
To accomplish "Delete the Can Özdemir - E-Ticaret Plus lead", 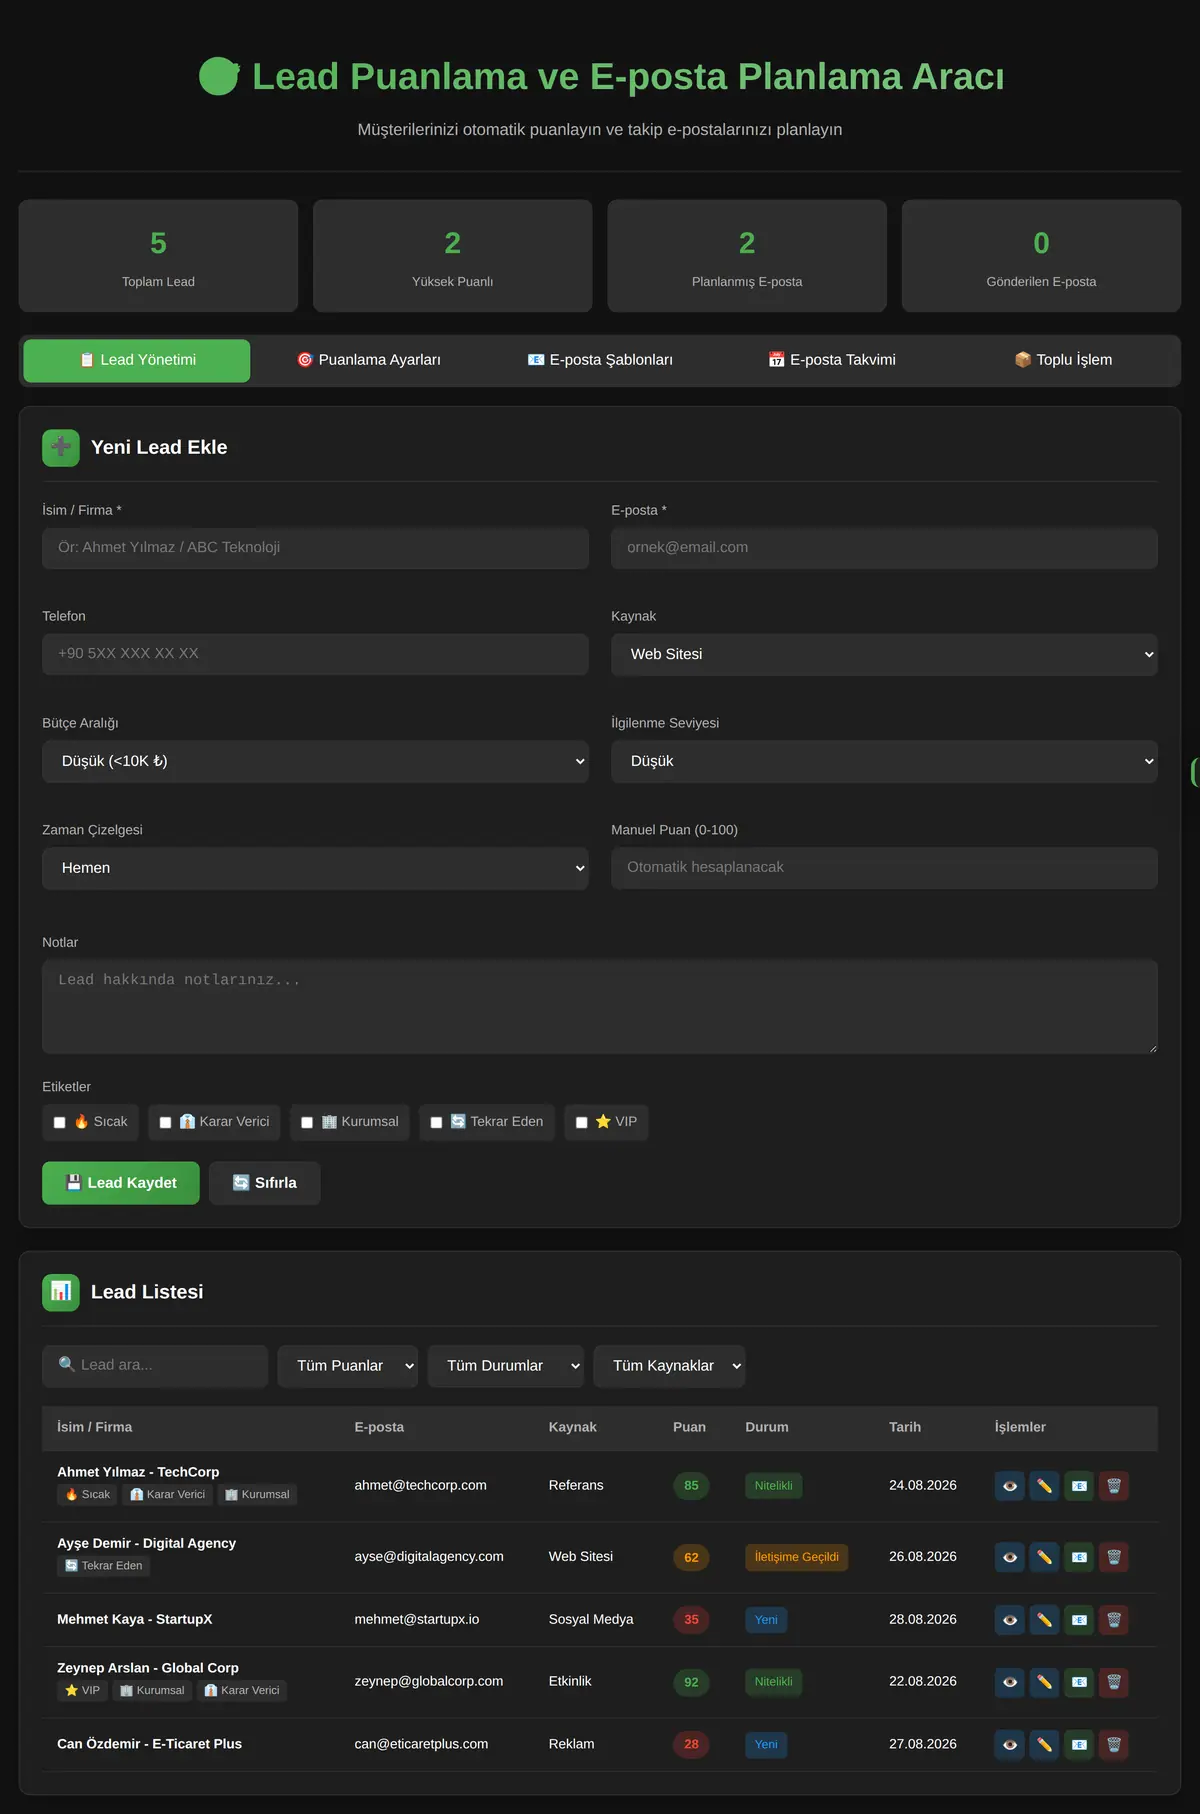I will tap(1114, 1745).
